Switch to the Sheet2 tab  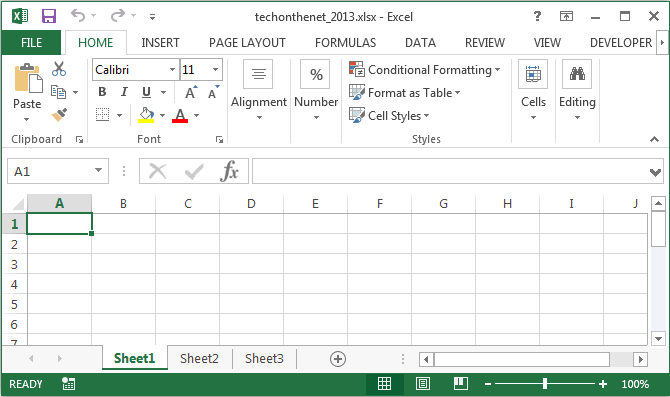coord(199,359)
